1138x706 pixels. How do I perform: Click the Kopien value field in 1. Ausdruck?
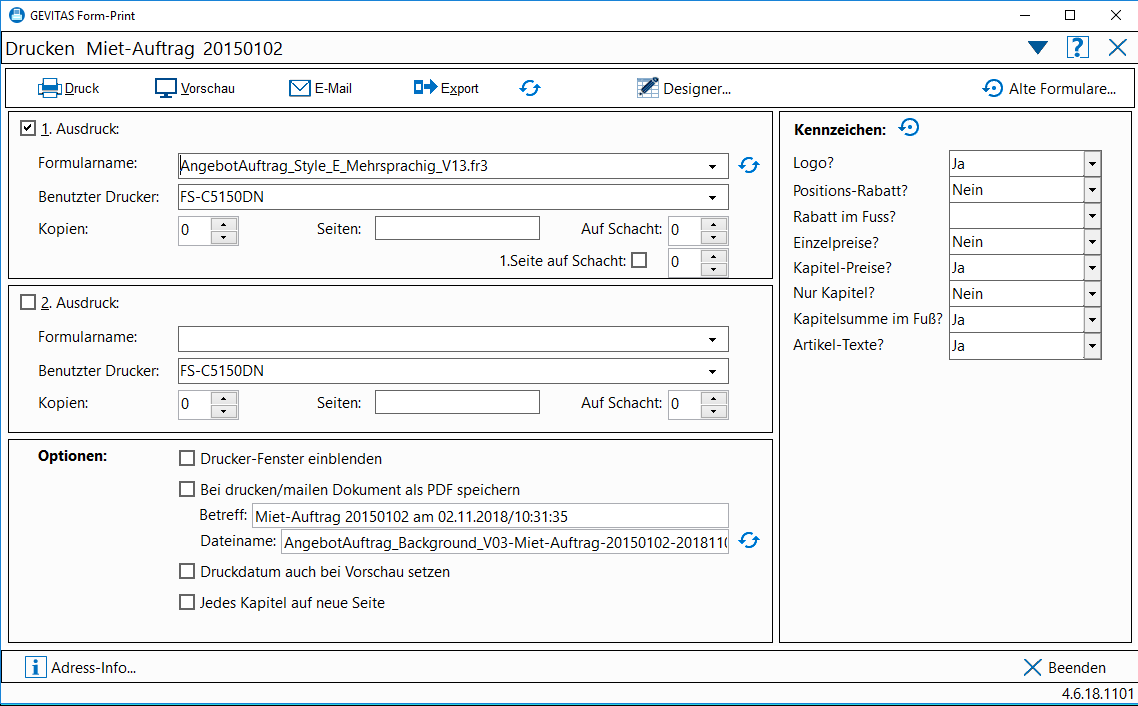pyautogui.click(x=195, y=231)
